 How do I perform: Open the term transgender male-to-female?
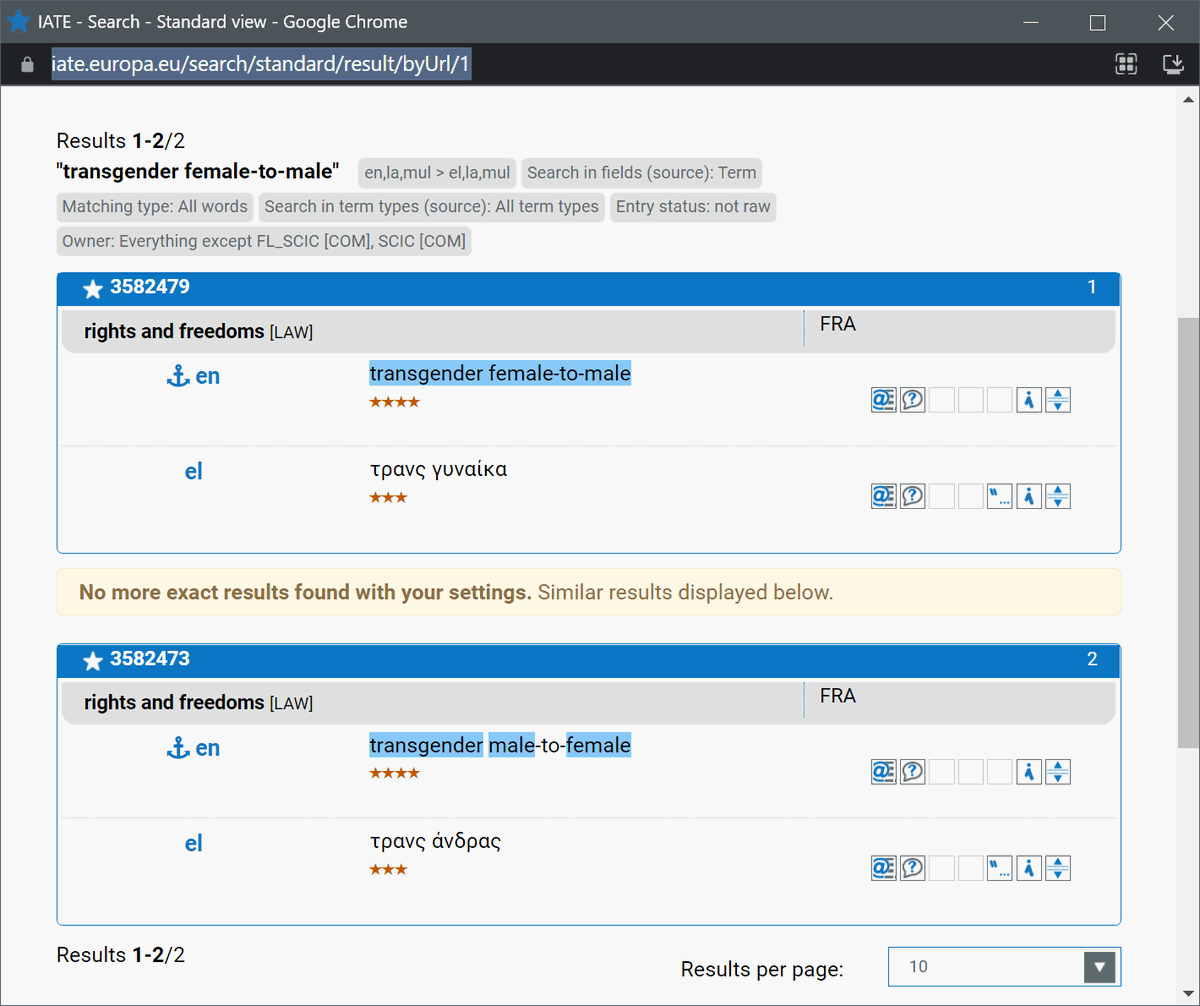point(500,745)
